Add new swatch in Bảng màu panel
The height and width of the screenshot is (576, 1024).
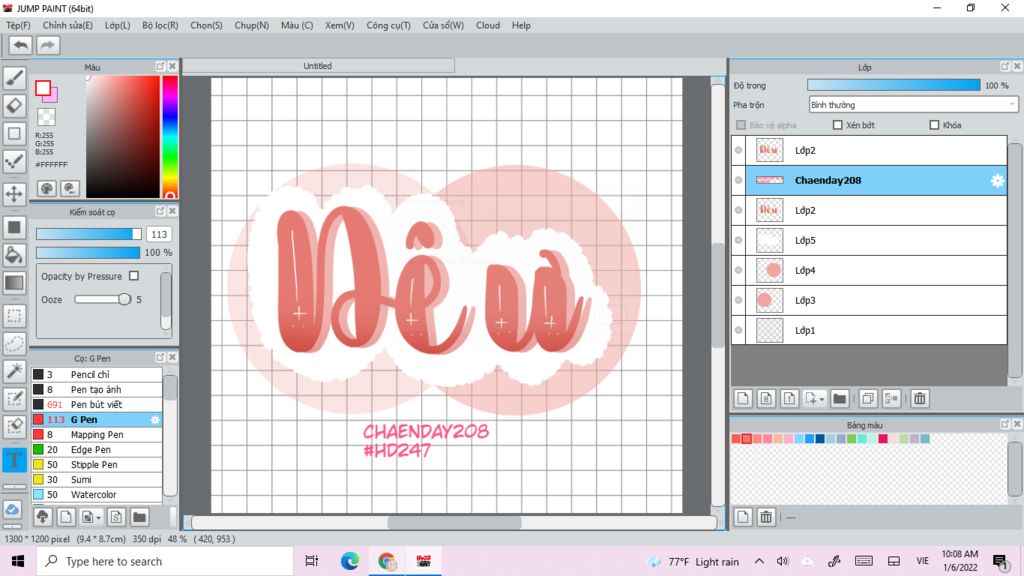pos(743,517)
